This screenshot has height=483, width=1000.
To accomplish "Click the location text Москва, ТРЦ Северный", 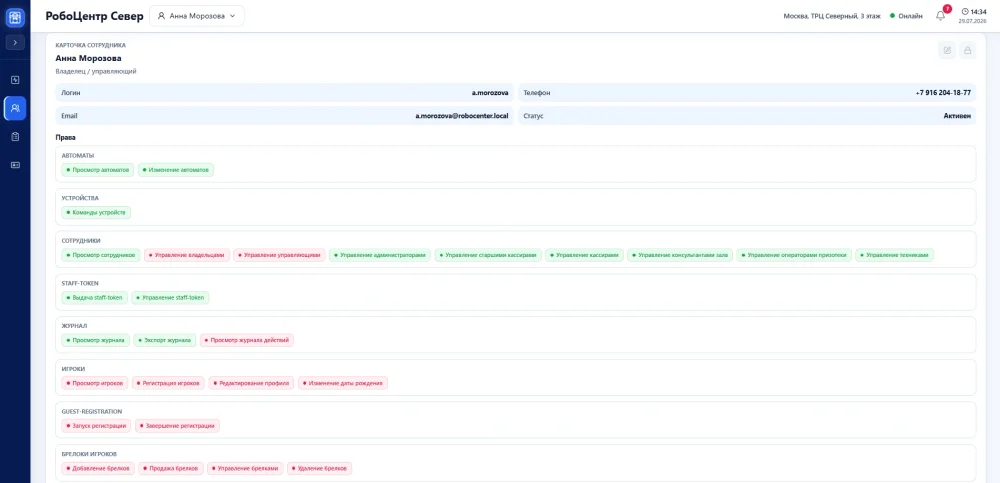I will 833,16.
